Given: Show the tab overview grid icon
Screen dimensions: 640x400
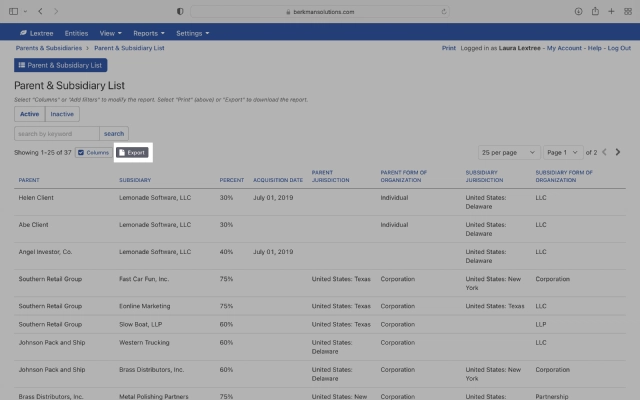Looking at the screenshot, I should [628, 11].
